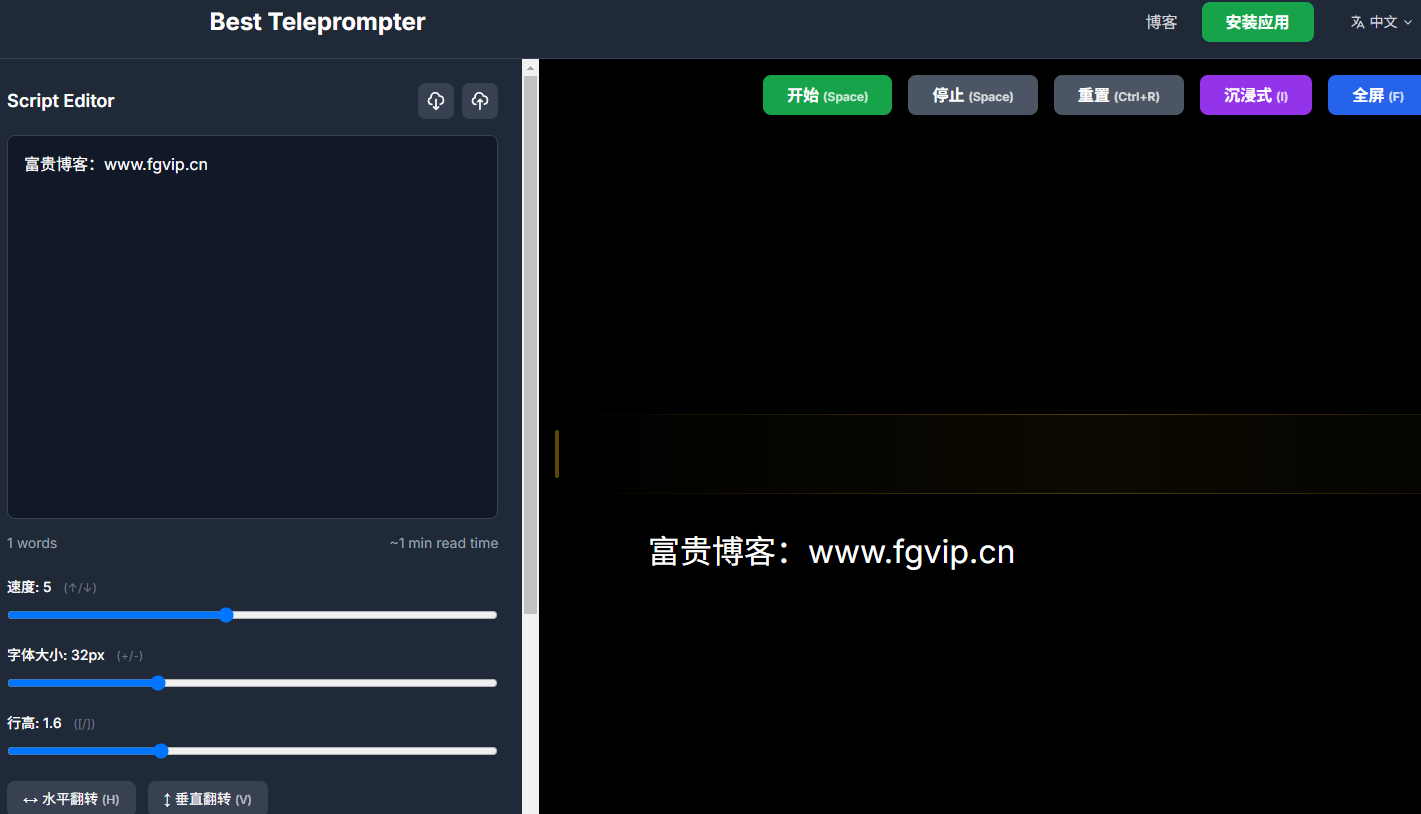Click the translate icon beside 中文
Image resolution: width=1421 pixels, height=814 pixels.
(1357, 22)
